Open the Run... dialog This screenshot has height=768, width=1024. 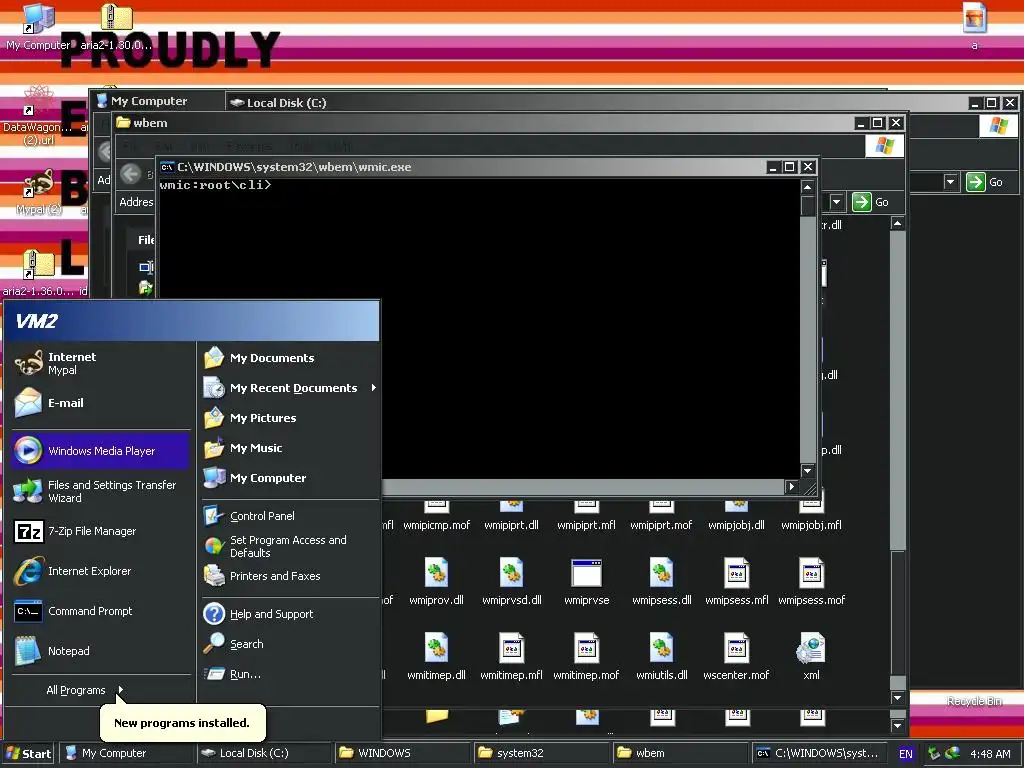point(290,674)
